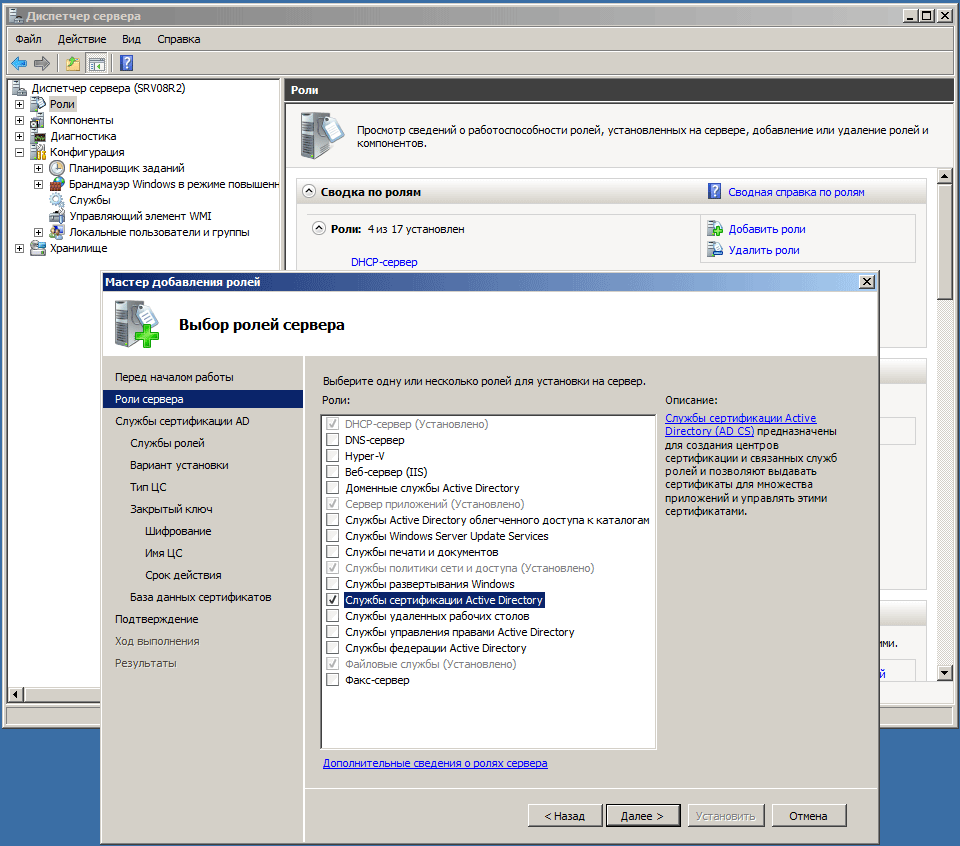Click the blue Help toolbar icon
This screenshot has width=960, height=846.
[127, 64]
